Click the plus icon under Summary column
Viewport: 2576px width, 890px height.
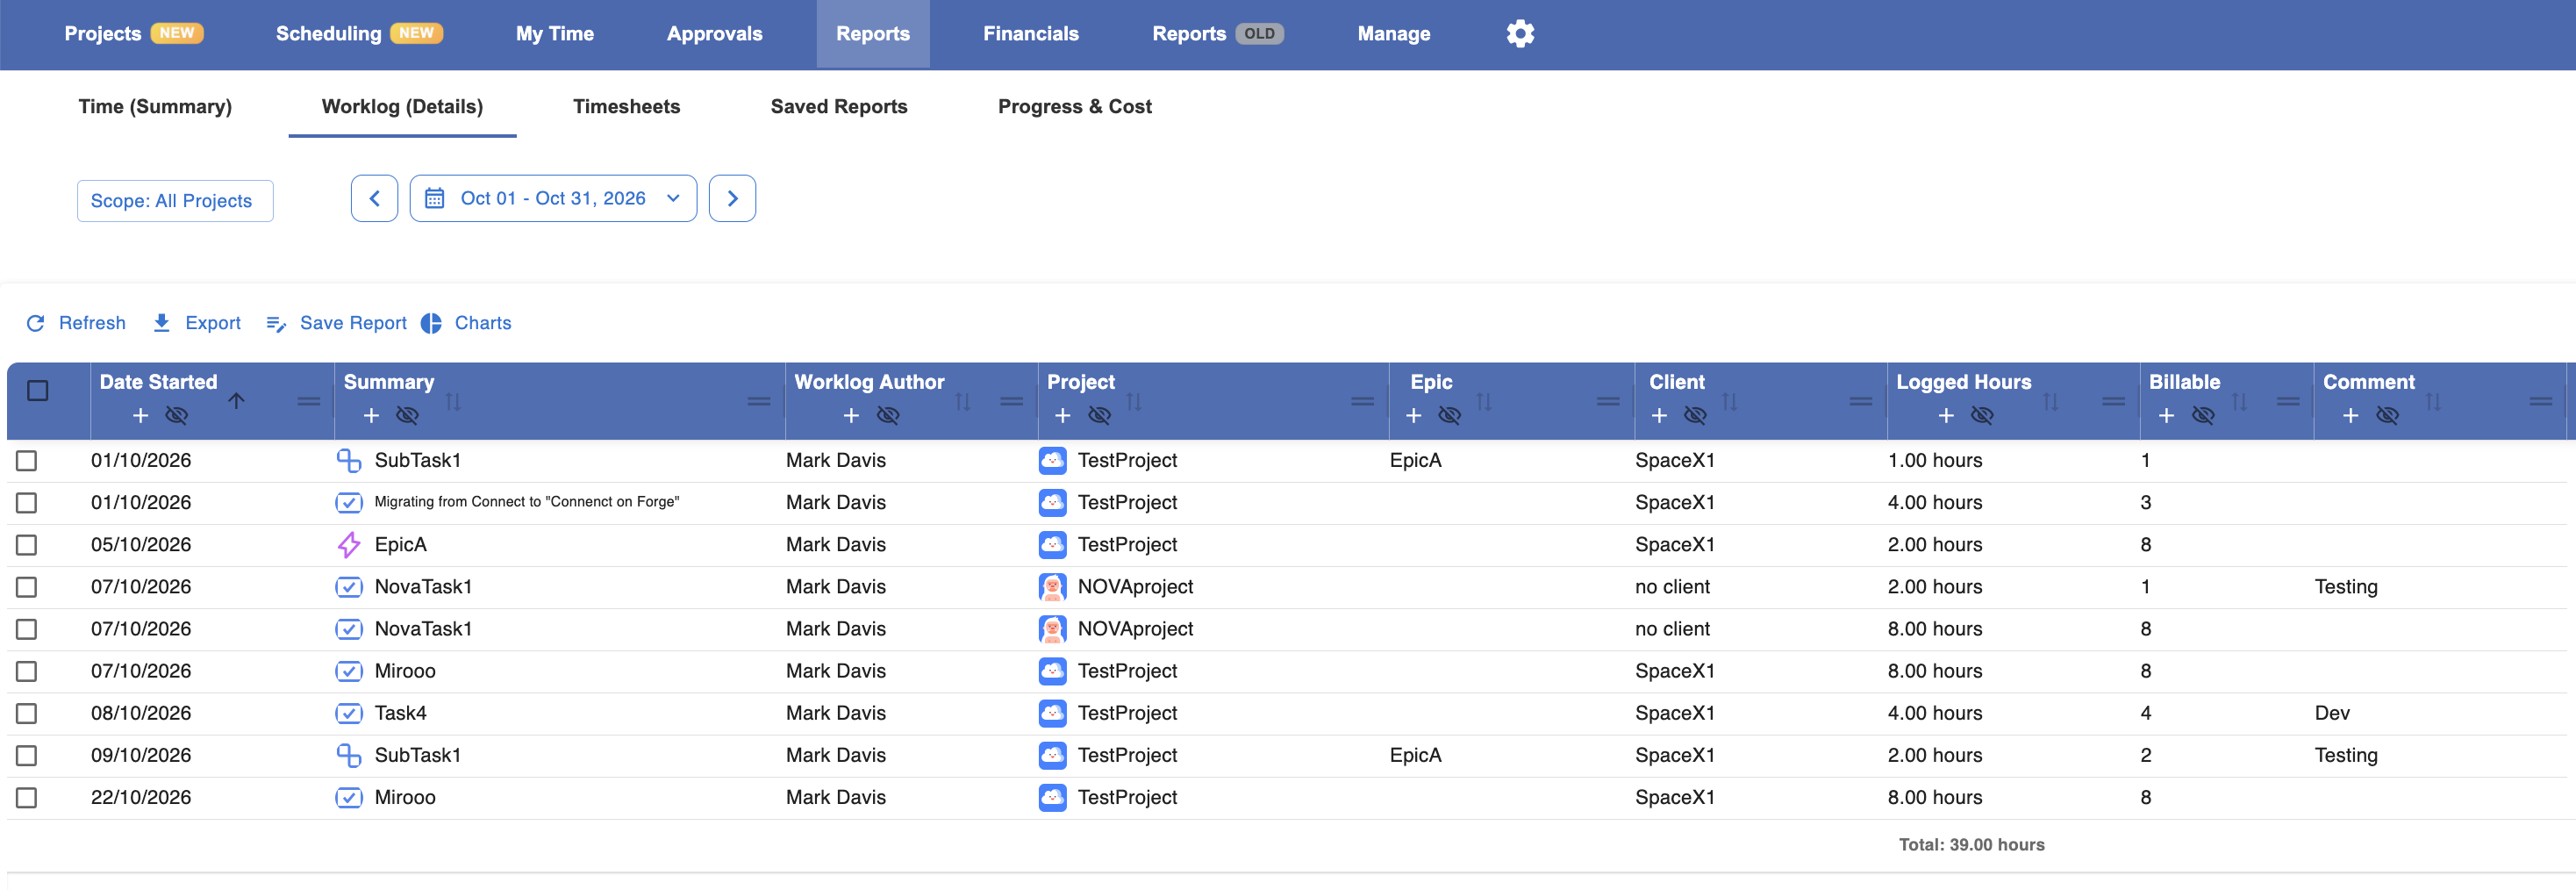[x=371, y=415]
